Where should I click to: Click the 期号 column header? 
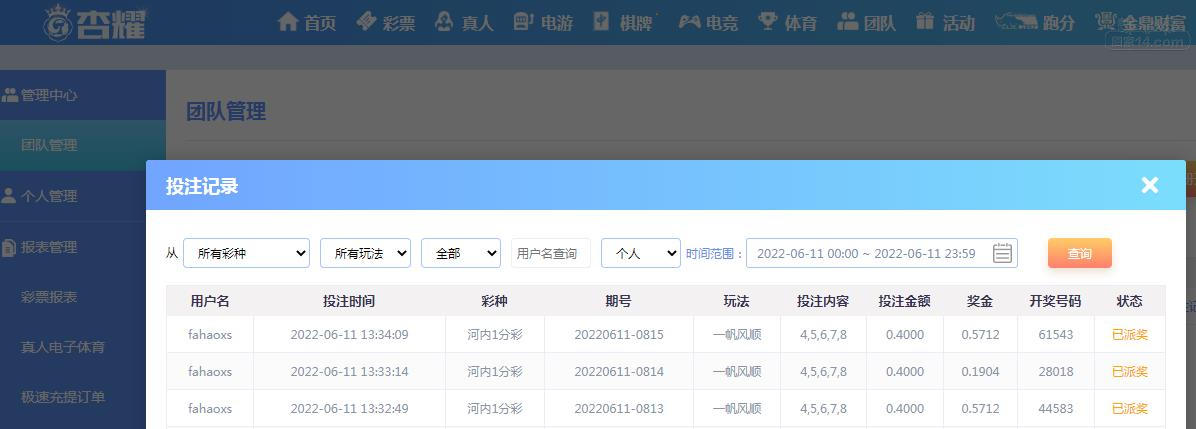[x=619, y=301]
